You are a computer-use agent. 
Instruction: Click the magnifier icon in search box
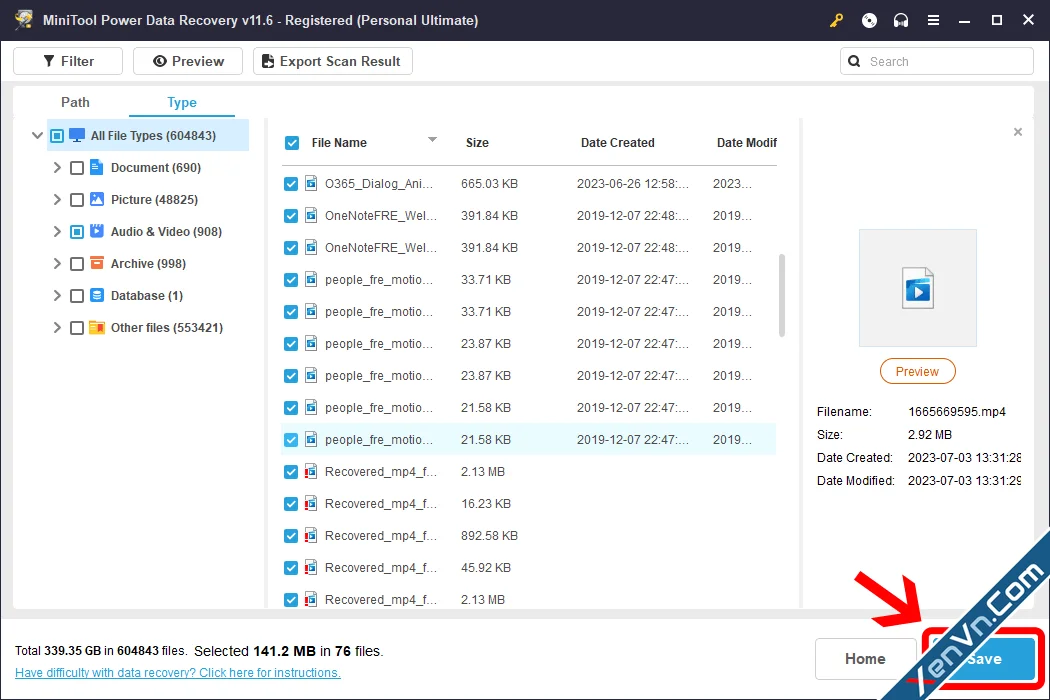pyautogui.click(x=854, y=62)
